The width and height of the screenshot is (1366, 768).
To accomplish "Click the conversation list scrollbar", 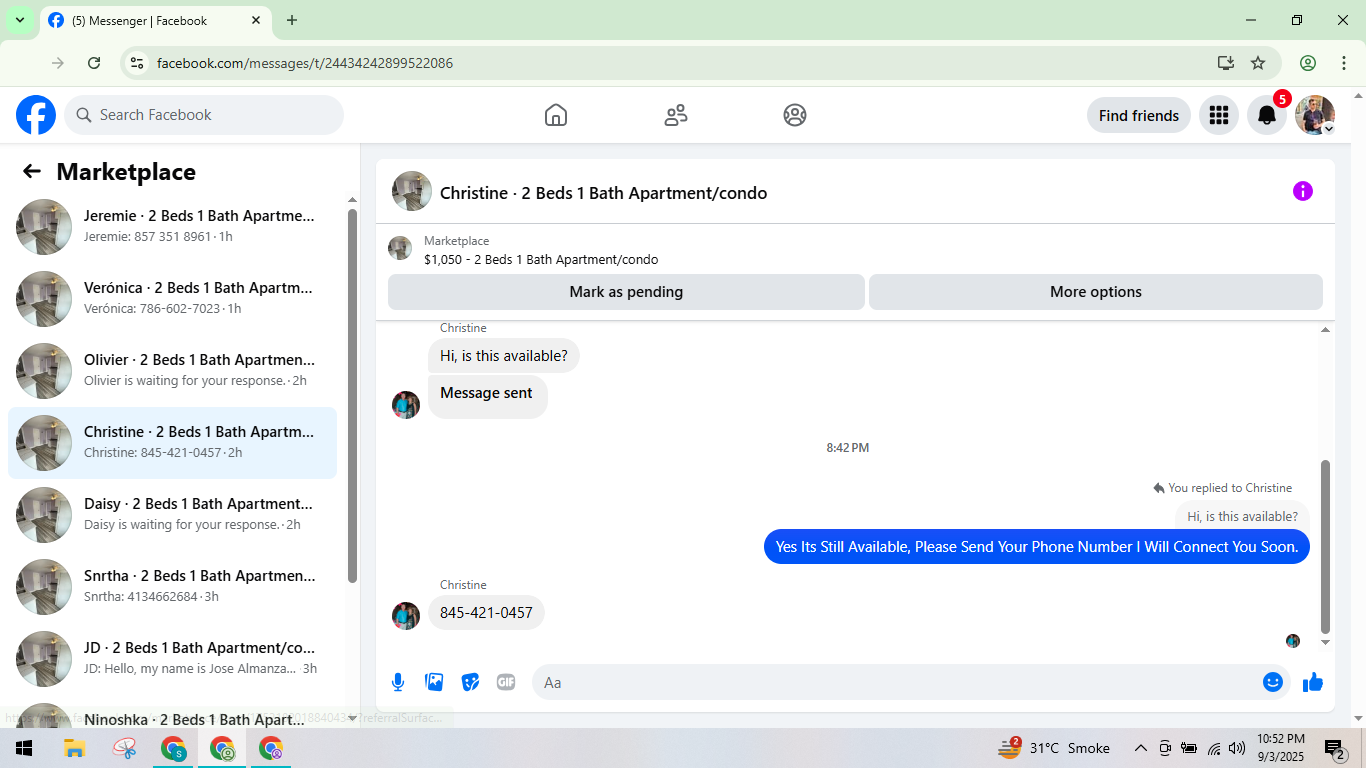I will click(352, 395).
